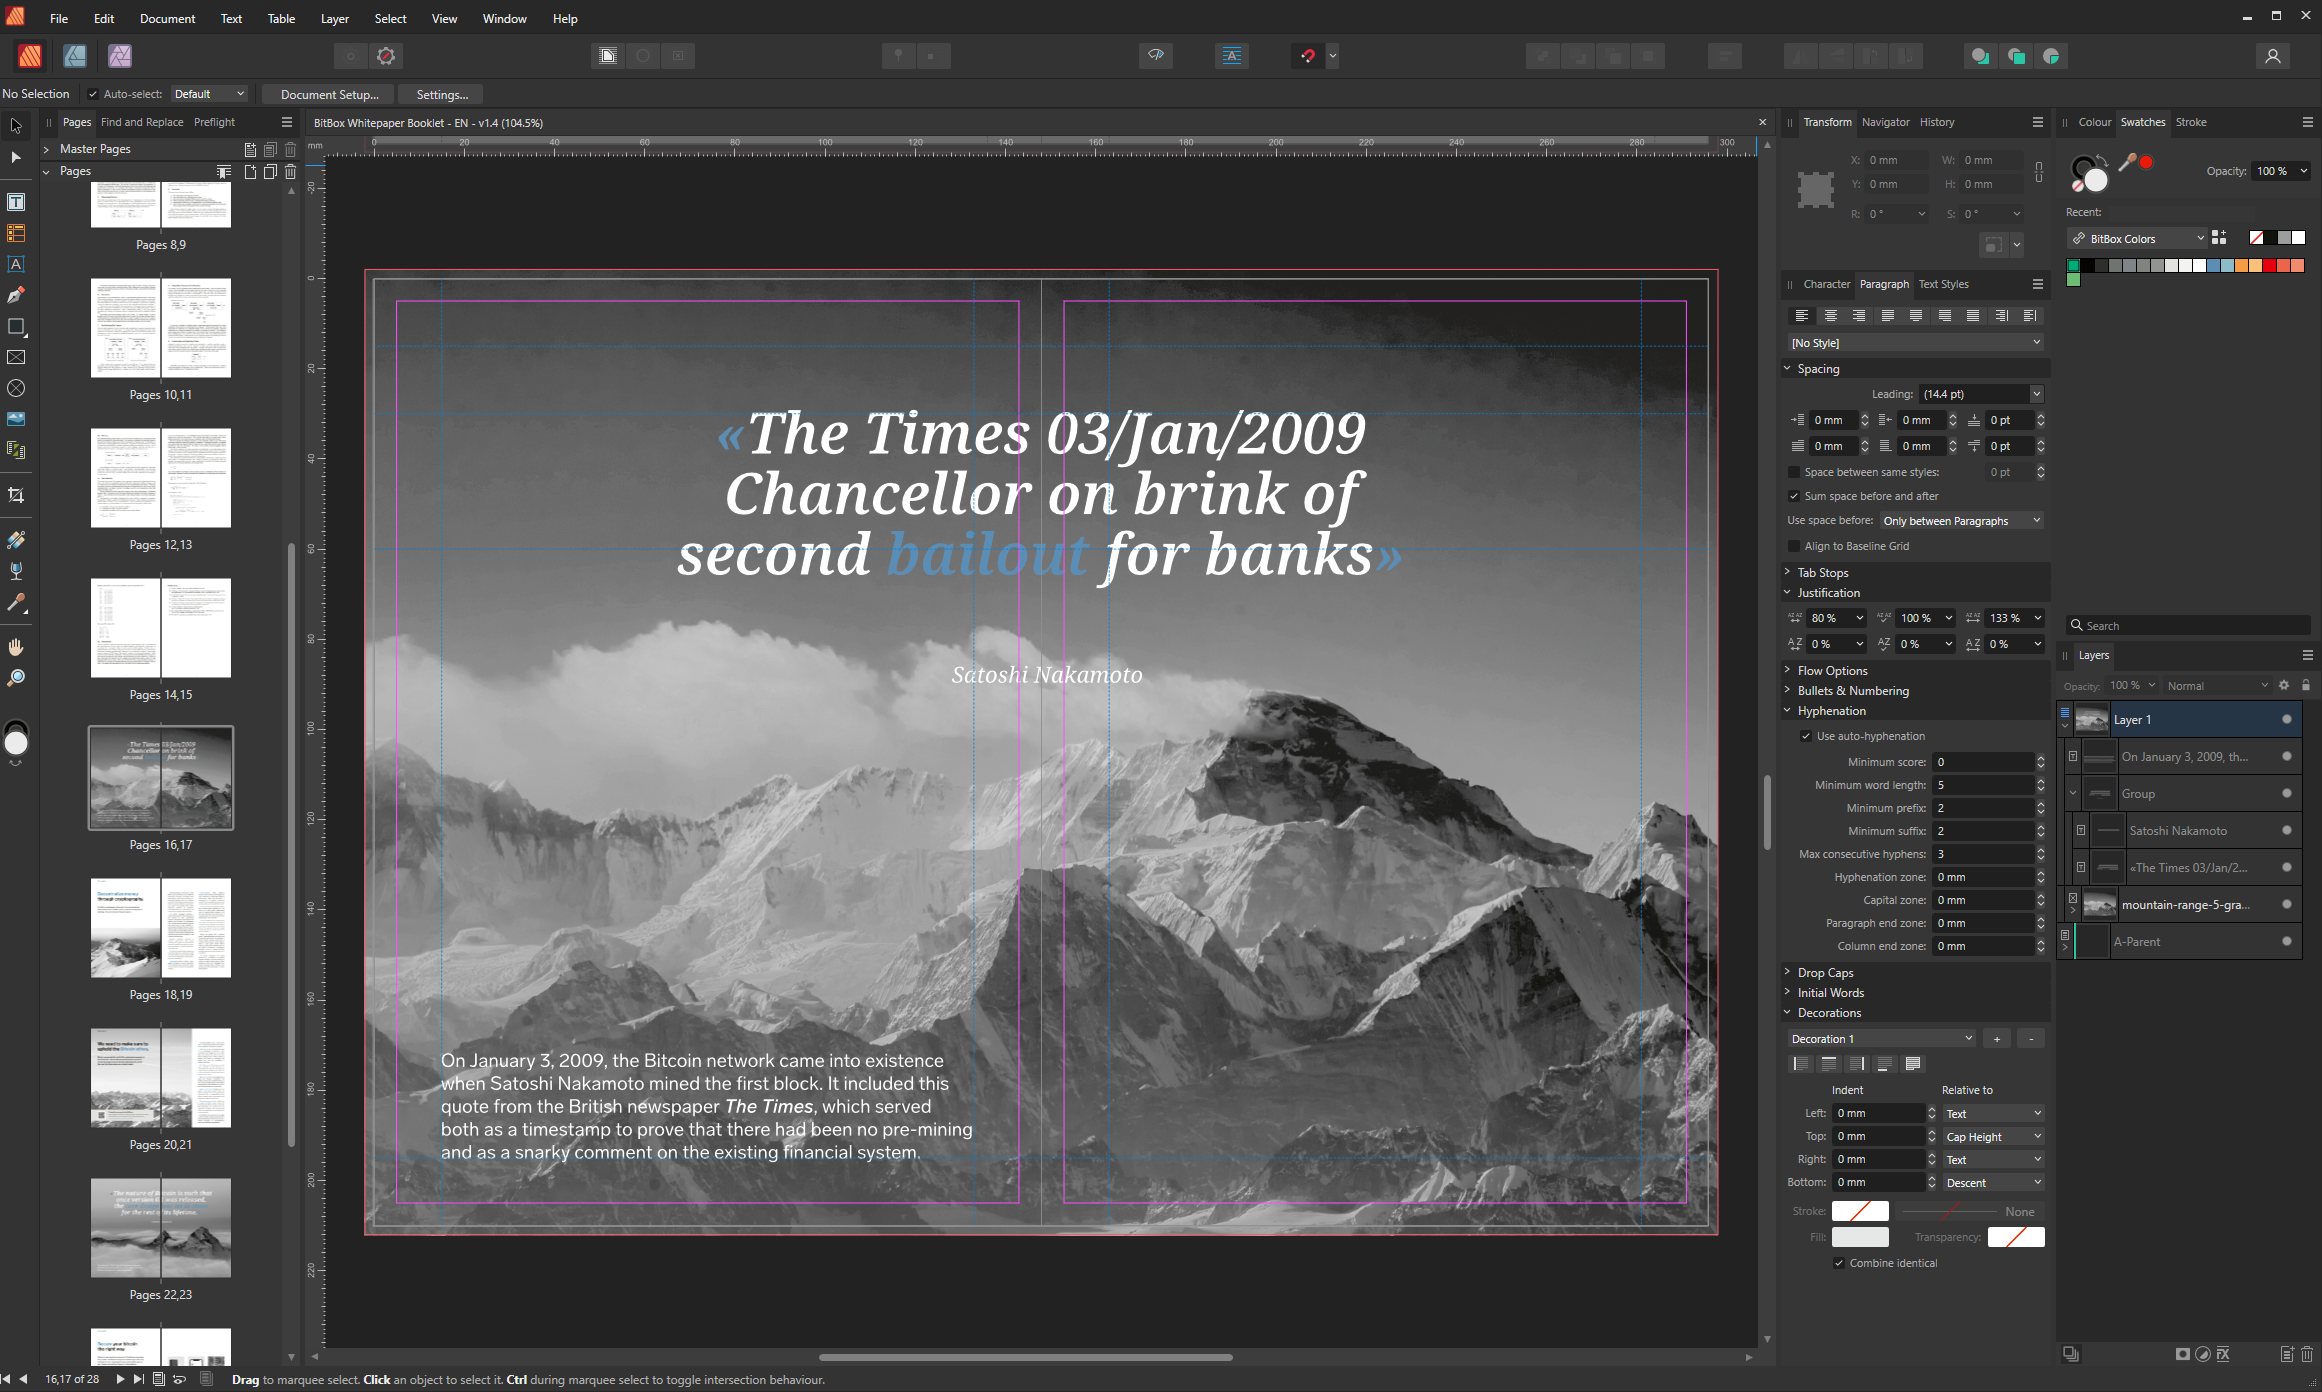Viewport: 2322px width, 1392px height.
Task: Open Use space before dropdown
Action: 1961,521
